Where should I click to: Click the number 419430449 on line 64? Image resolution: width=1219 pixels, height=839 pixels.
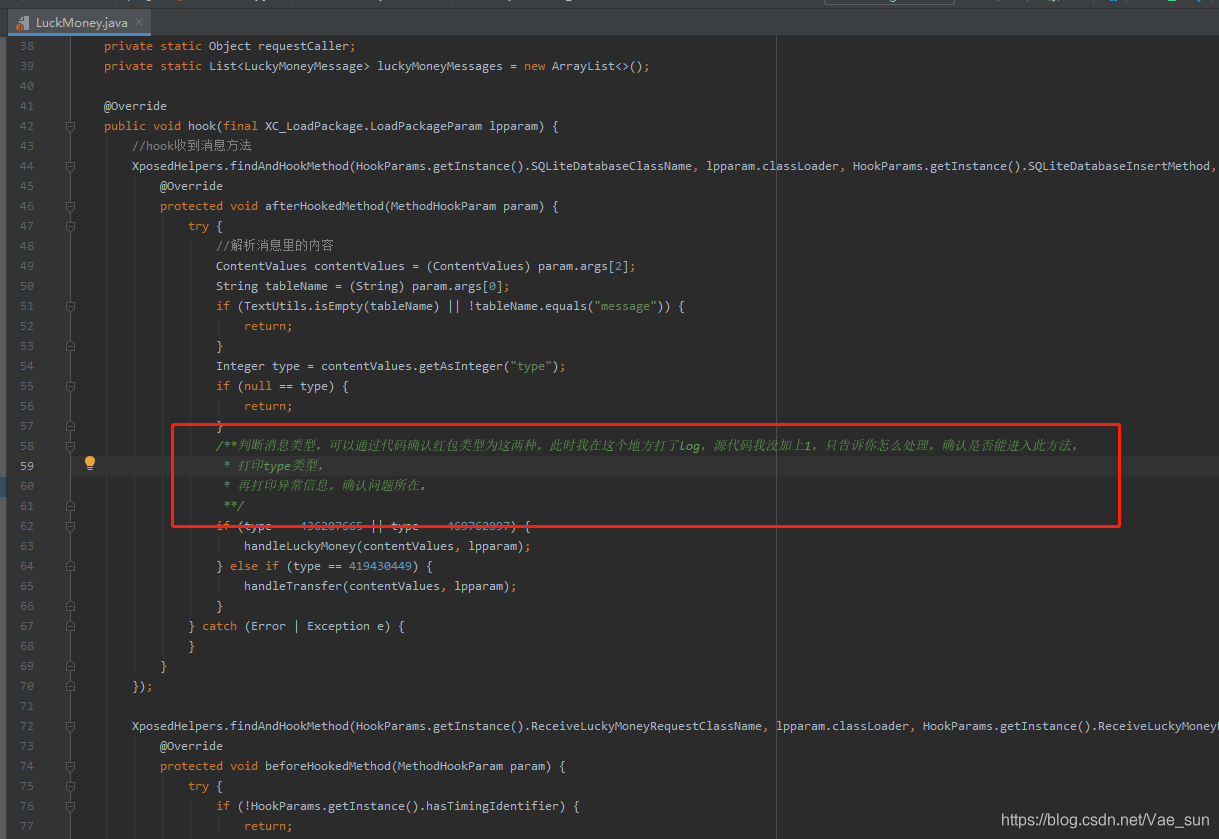[380, 566]
